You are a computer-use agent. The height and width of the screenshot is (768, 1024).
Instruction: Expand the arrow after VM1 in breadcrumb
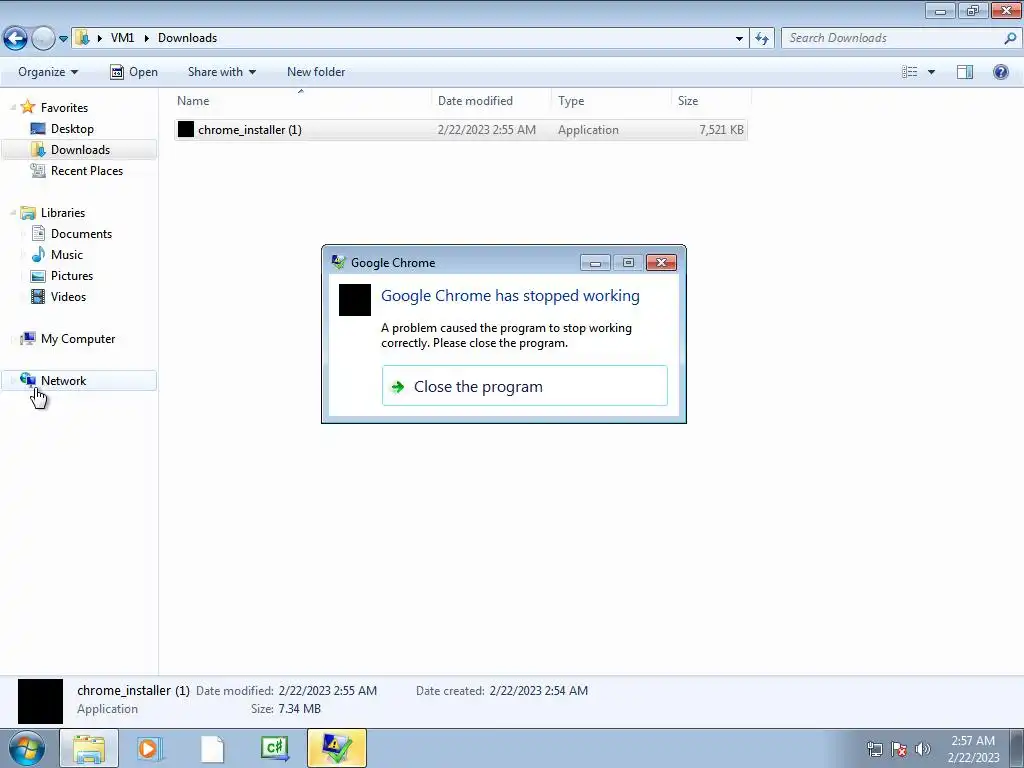(146, 38)
